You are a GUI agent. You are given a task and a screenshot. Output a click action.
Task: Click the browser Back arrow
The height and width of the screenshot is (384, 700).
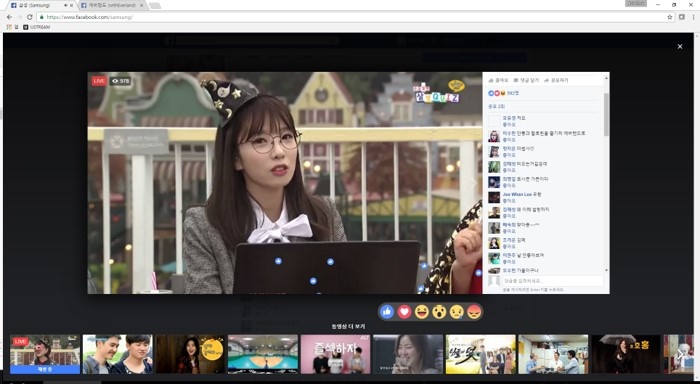coord(9,17)
